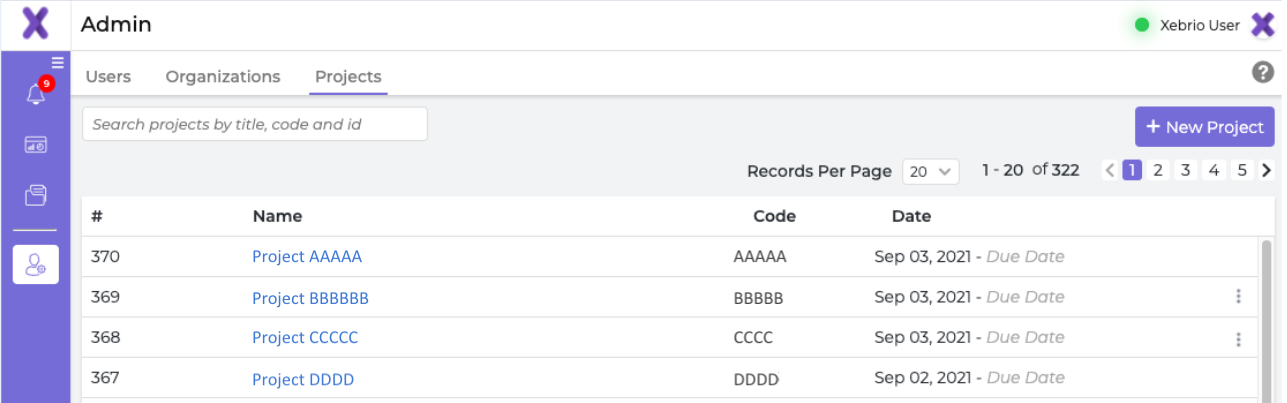1287x403 pixels.
Task: Open the notifications bell icon
Action: click(x=36, y=95)
